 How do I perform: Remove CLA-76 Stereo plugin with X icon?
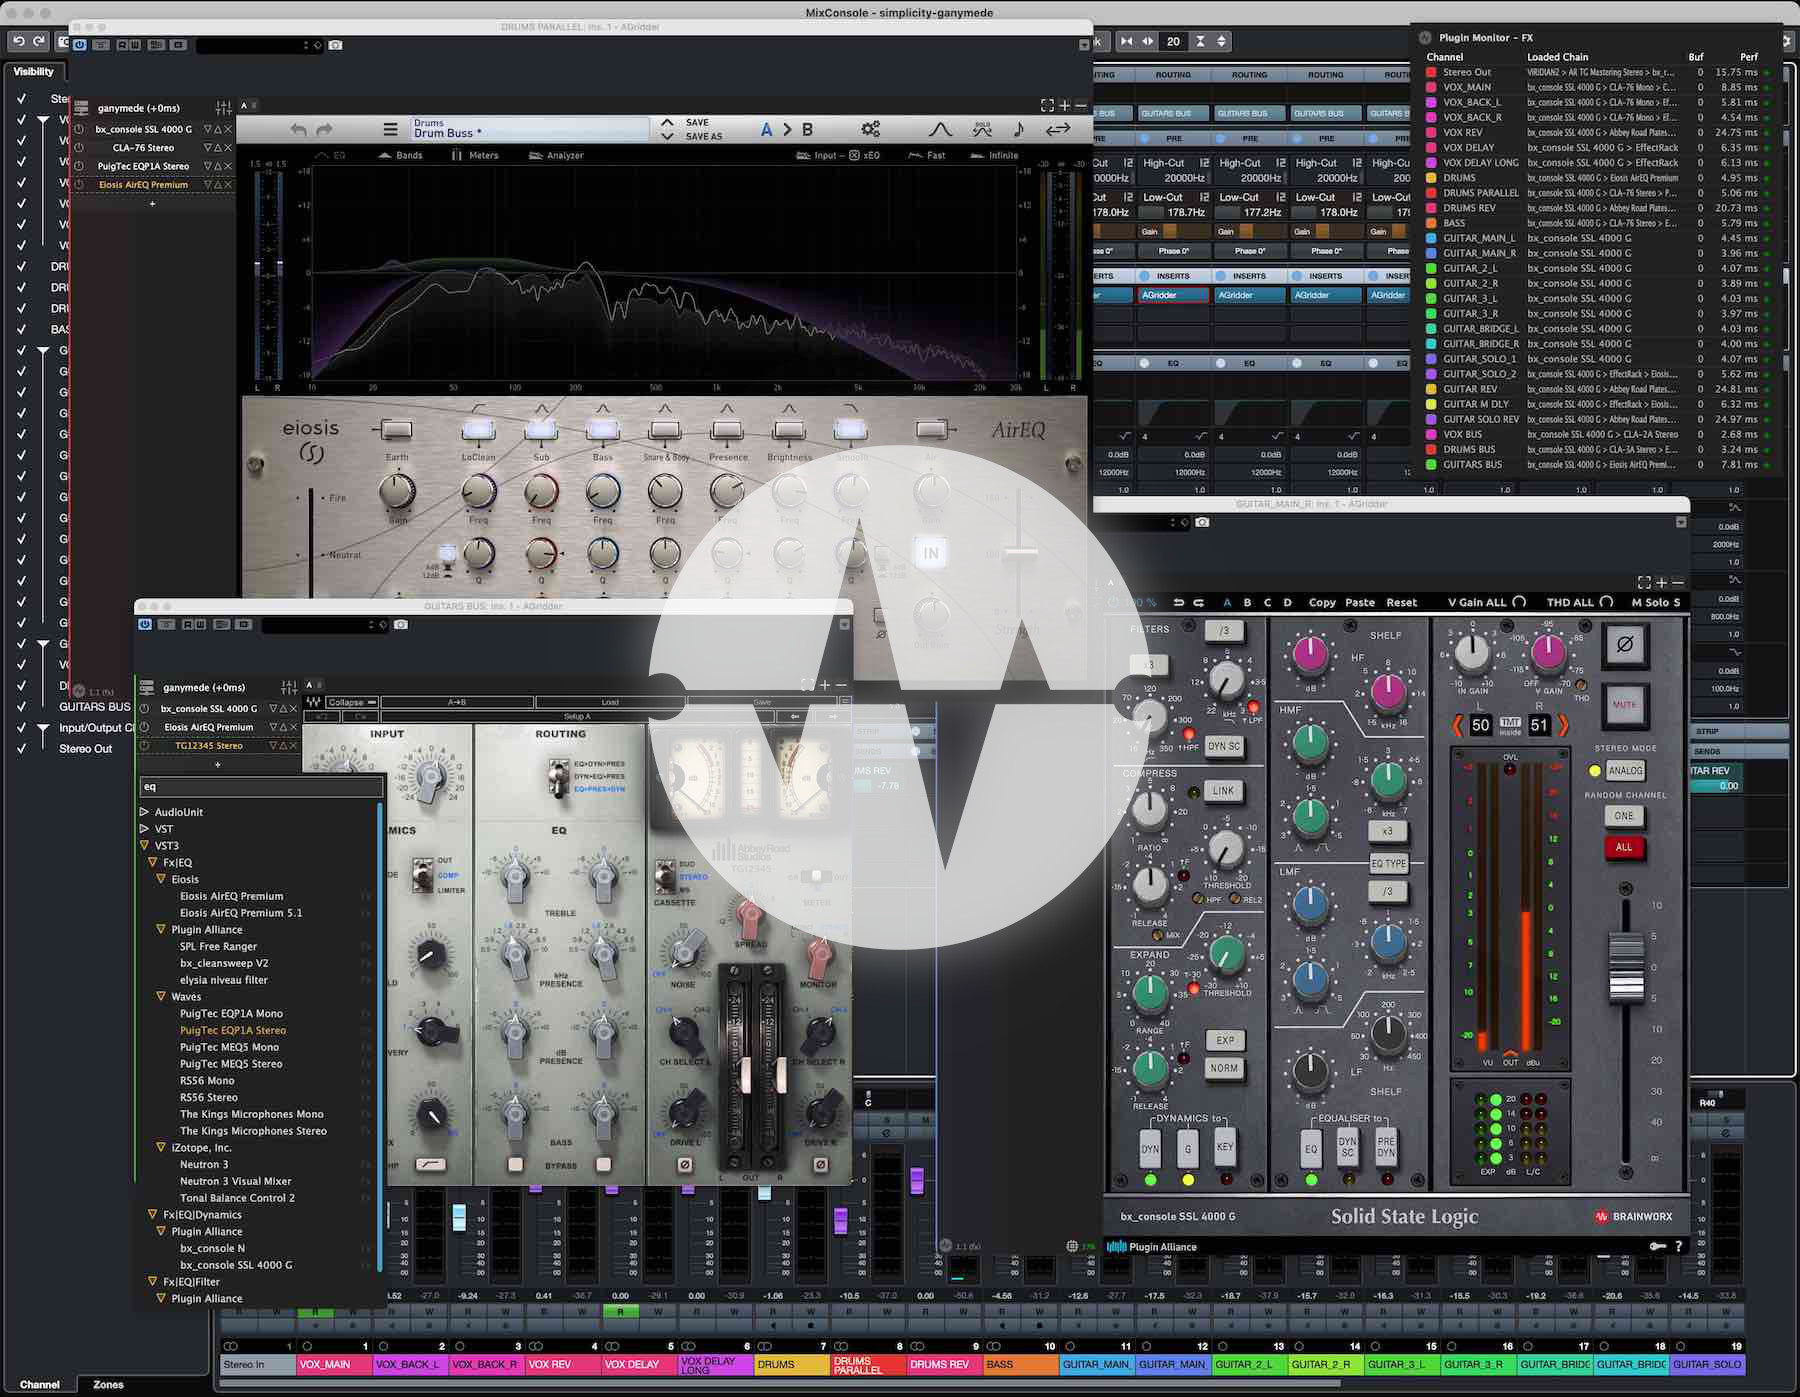point(228,148)
